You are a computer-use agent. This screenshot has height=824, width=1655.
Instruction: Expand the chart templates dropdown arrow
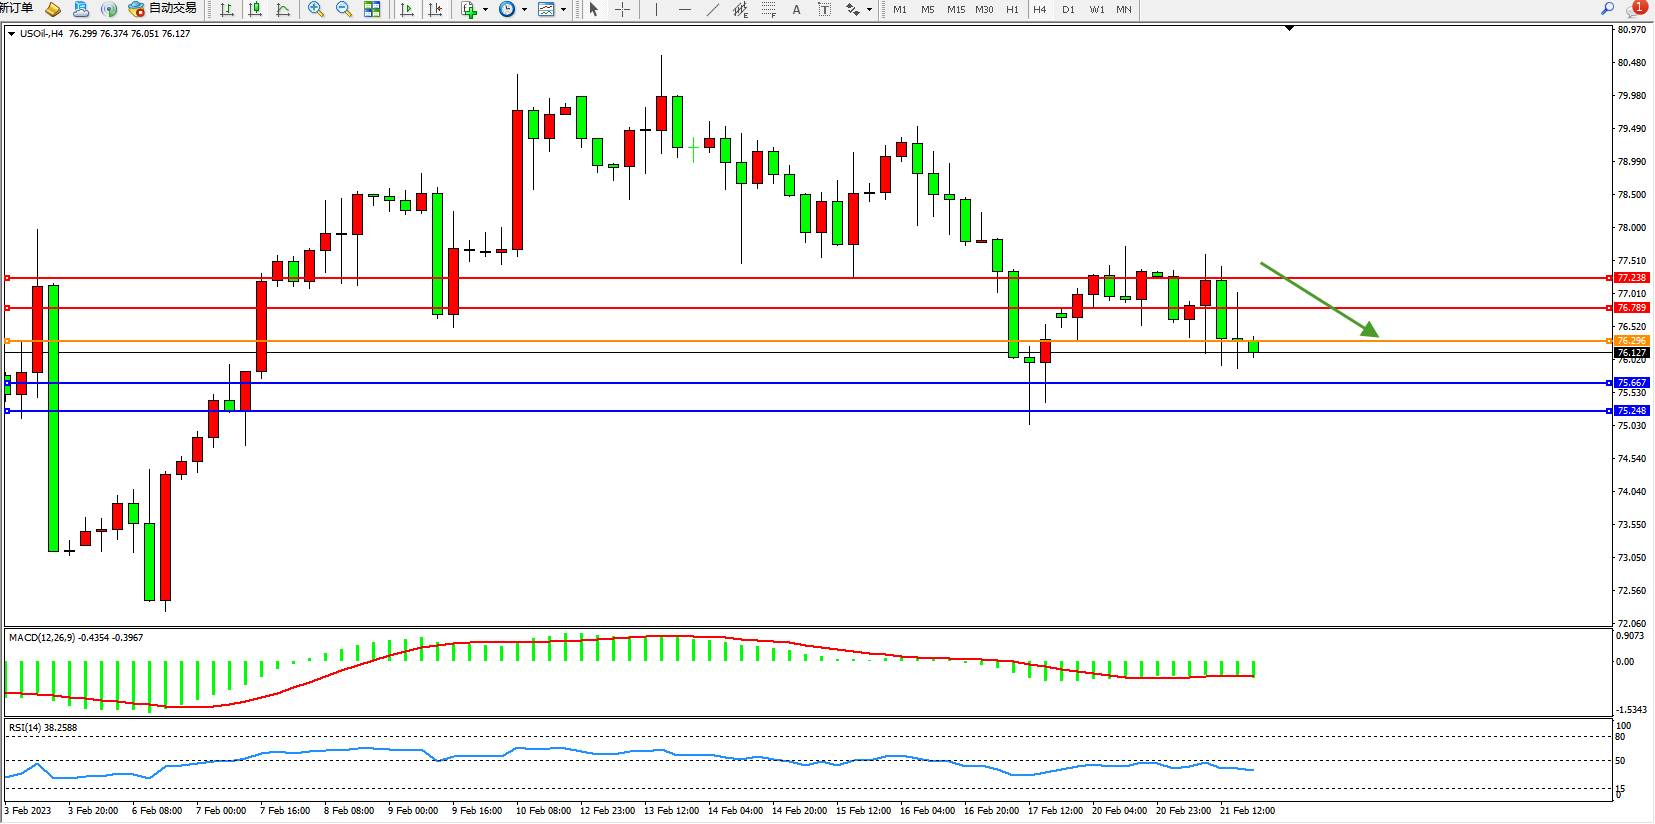coord(563,9)
